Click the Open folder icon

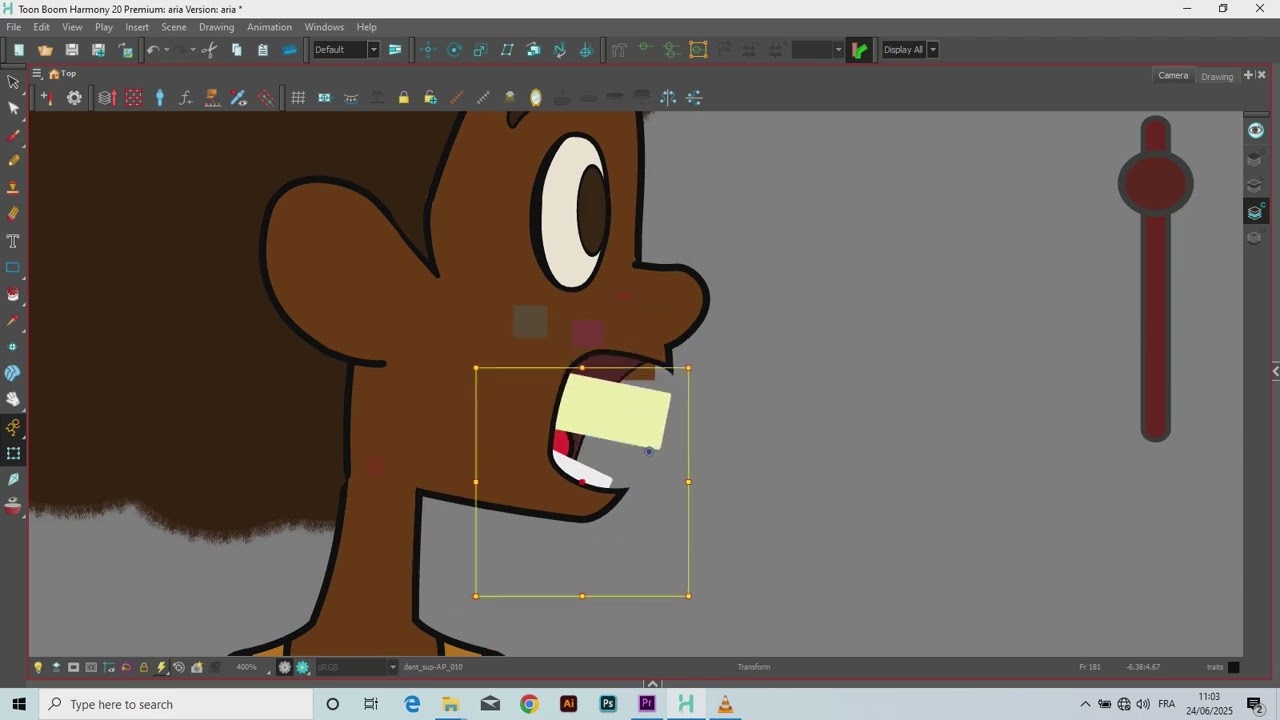(45, 50)
